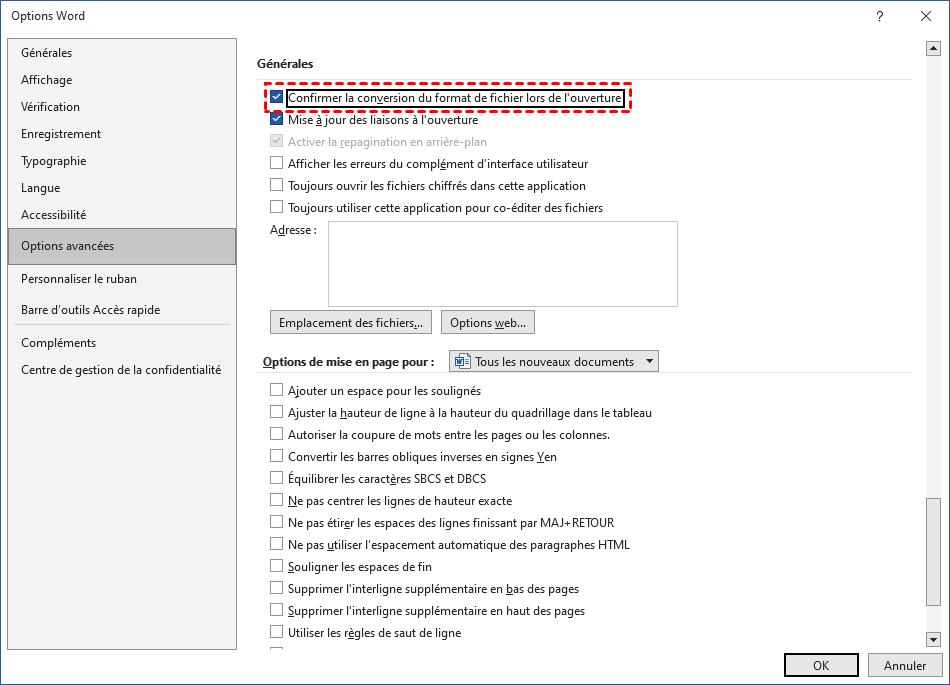Select Vérification in the sidebar
Image resolution: width=950 pixels, height=685 pixels.
[50, 107]
